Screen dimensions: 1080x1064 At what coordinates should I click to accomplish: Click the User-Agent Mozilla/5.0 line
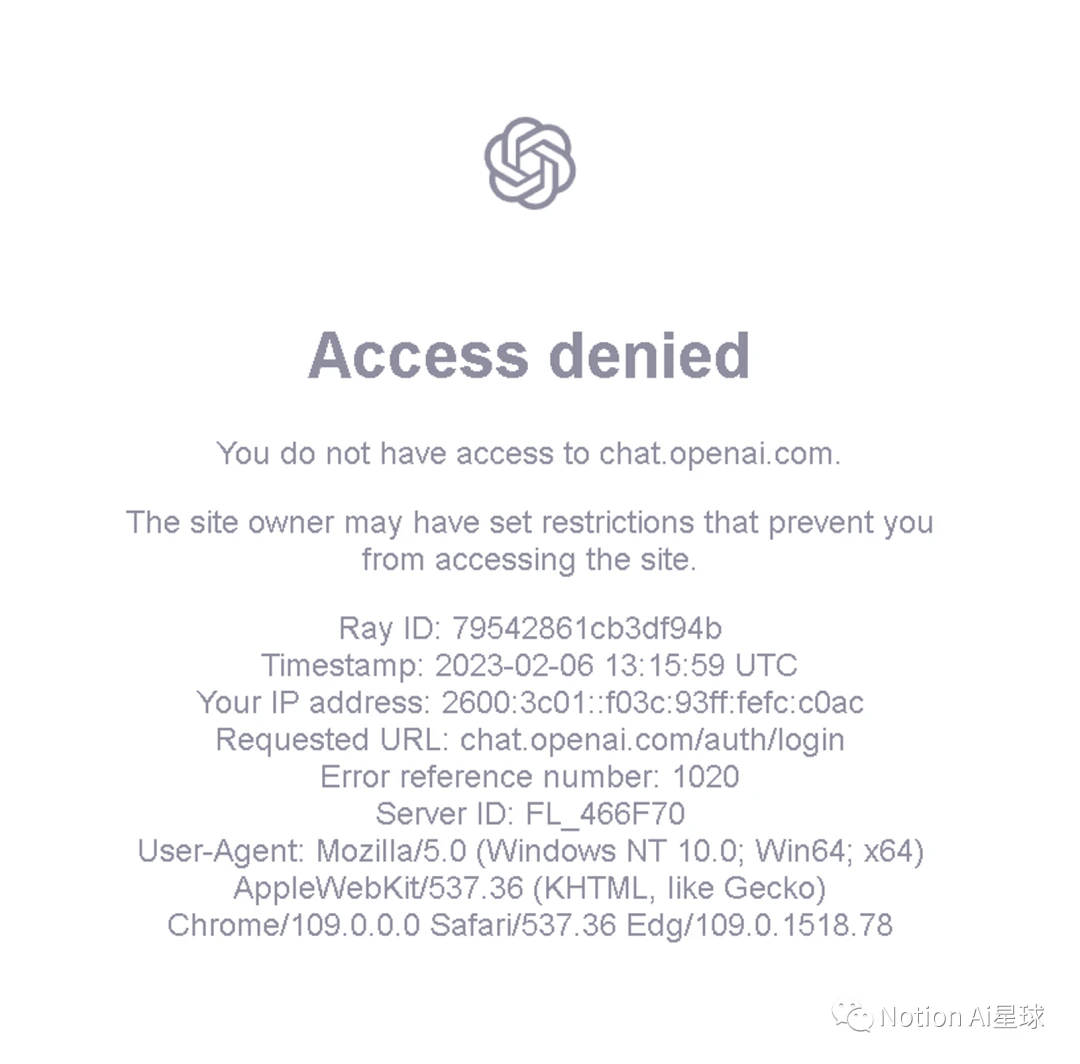pyautogui.click(x=530, y=852)
